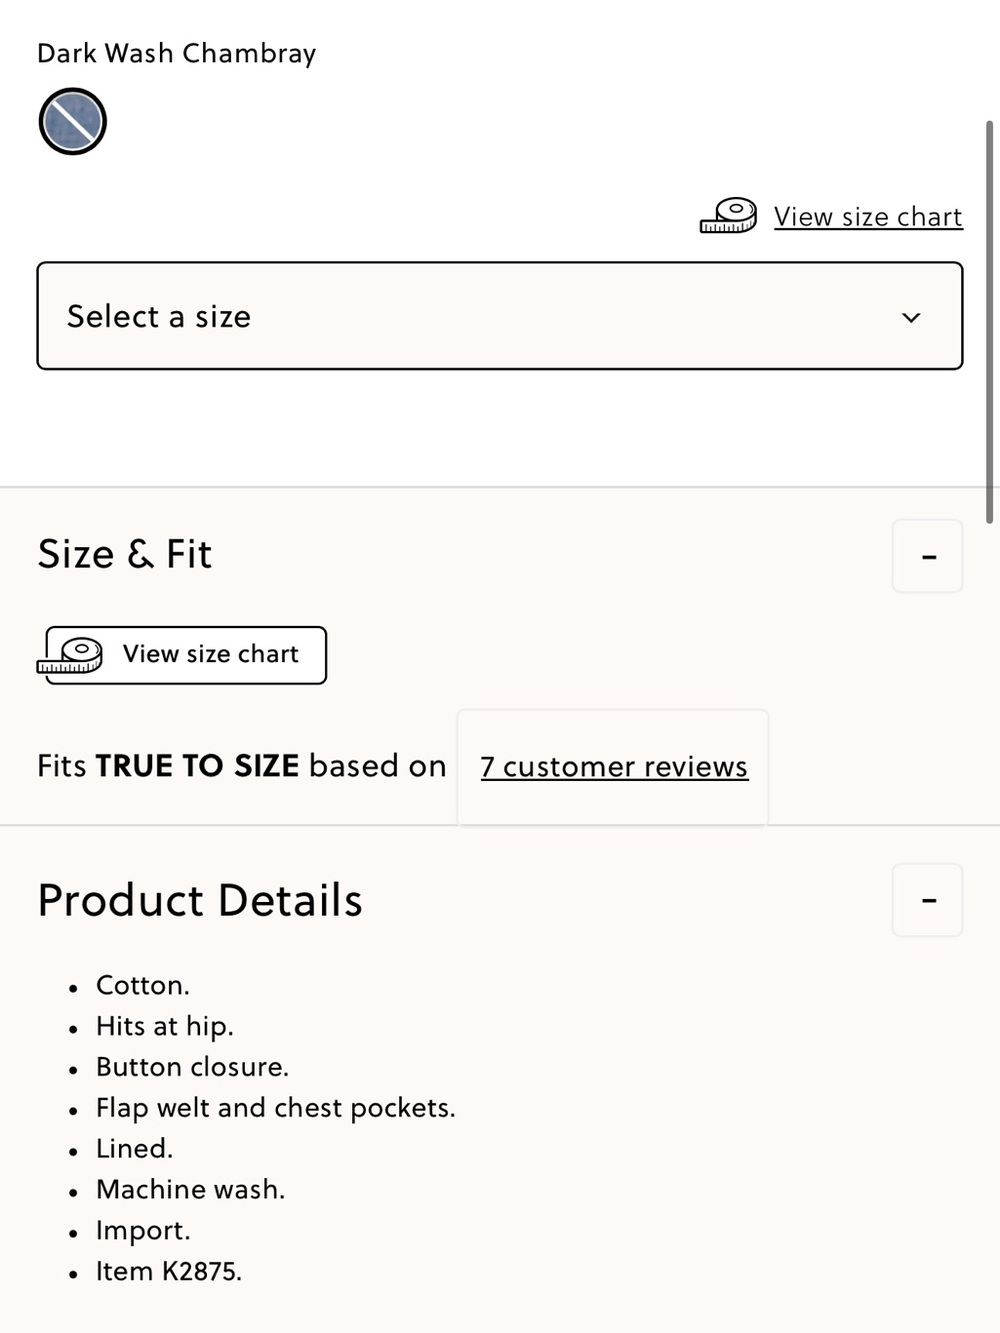
Task: Click the vertical page scrollbar
Action: (x=990, y=322)
